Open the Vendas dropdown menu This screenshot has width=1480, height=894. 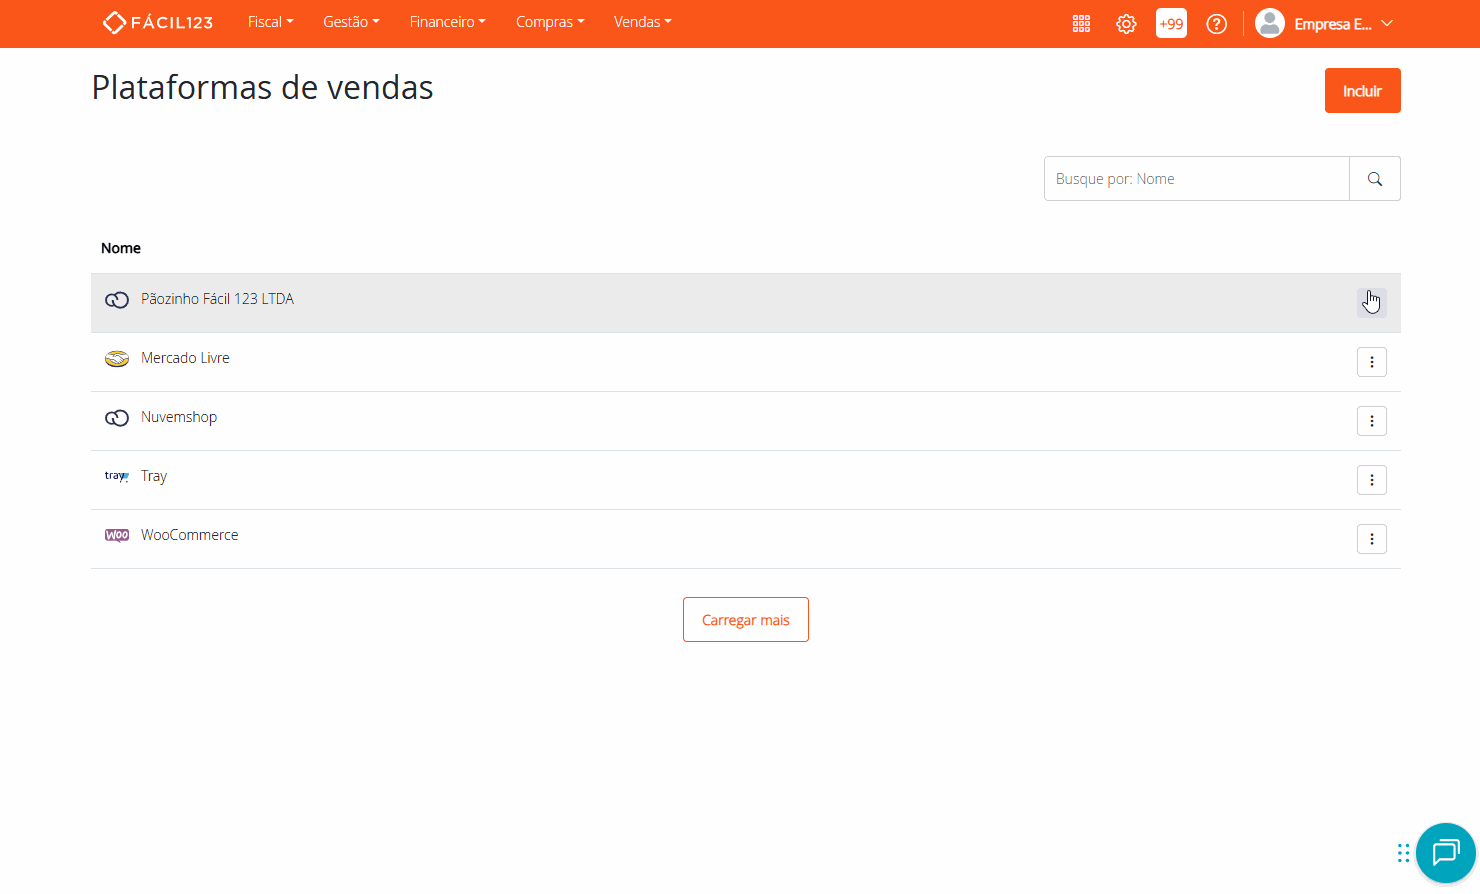tap(642, 21)
